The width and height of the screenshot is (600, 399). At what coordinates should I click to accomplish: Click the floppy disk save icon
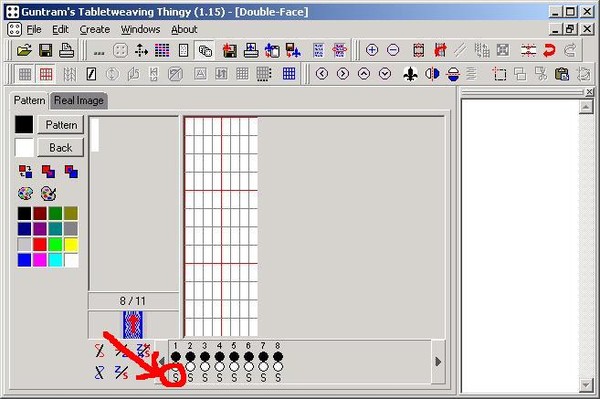tap(46, 50)
